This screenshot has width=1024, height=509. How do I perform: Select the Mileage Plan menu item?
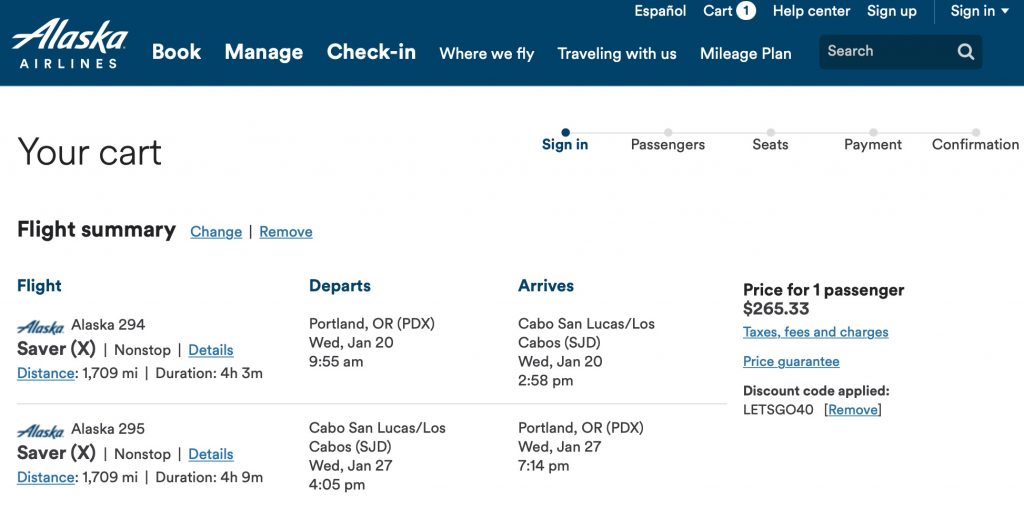(745, 54)
